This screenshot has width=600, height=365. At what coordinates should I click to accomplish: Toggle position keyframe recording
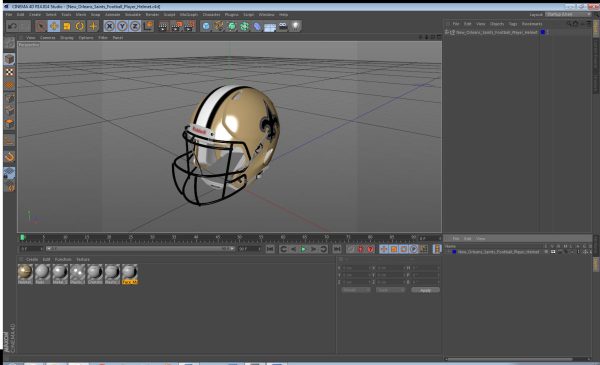point(384,249)
